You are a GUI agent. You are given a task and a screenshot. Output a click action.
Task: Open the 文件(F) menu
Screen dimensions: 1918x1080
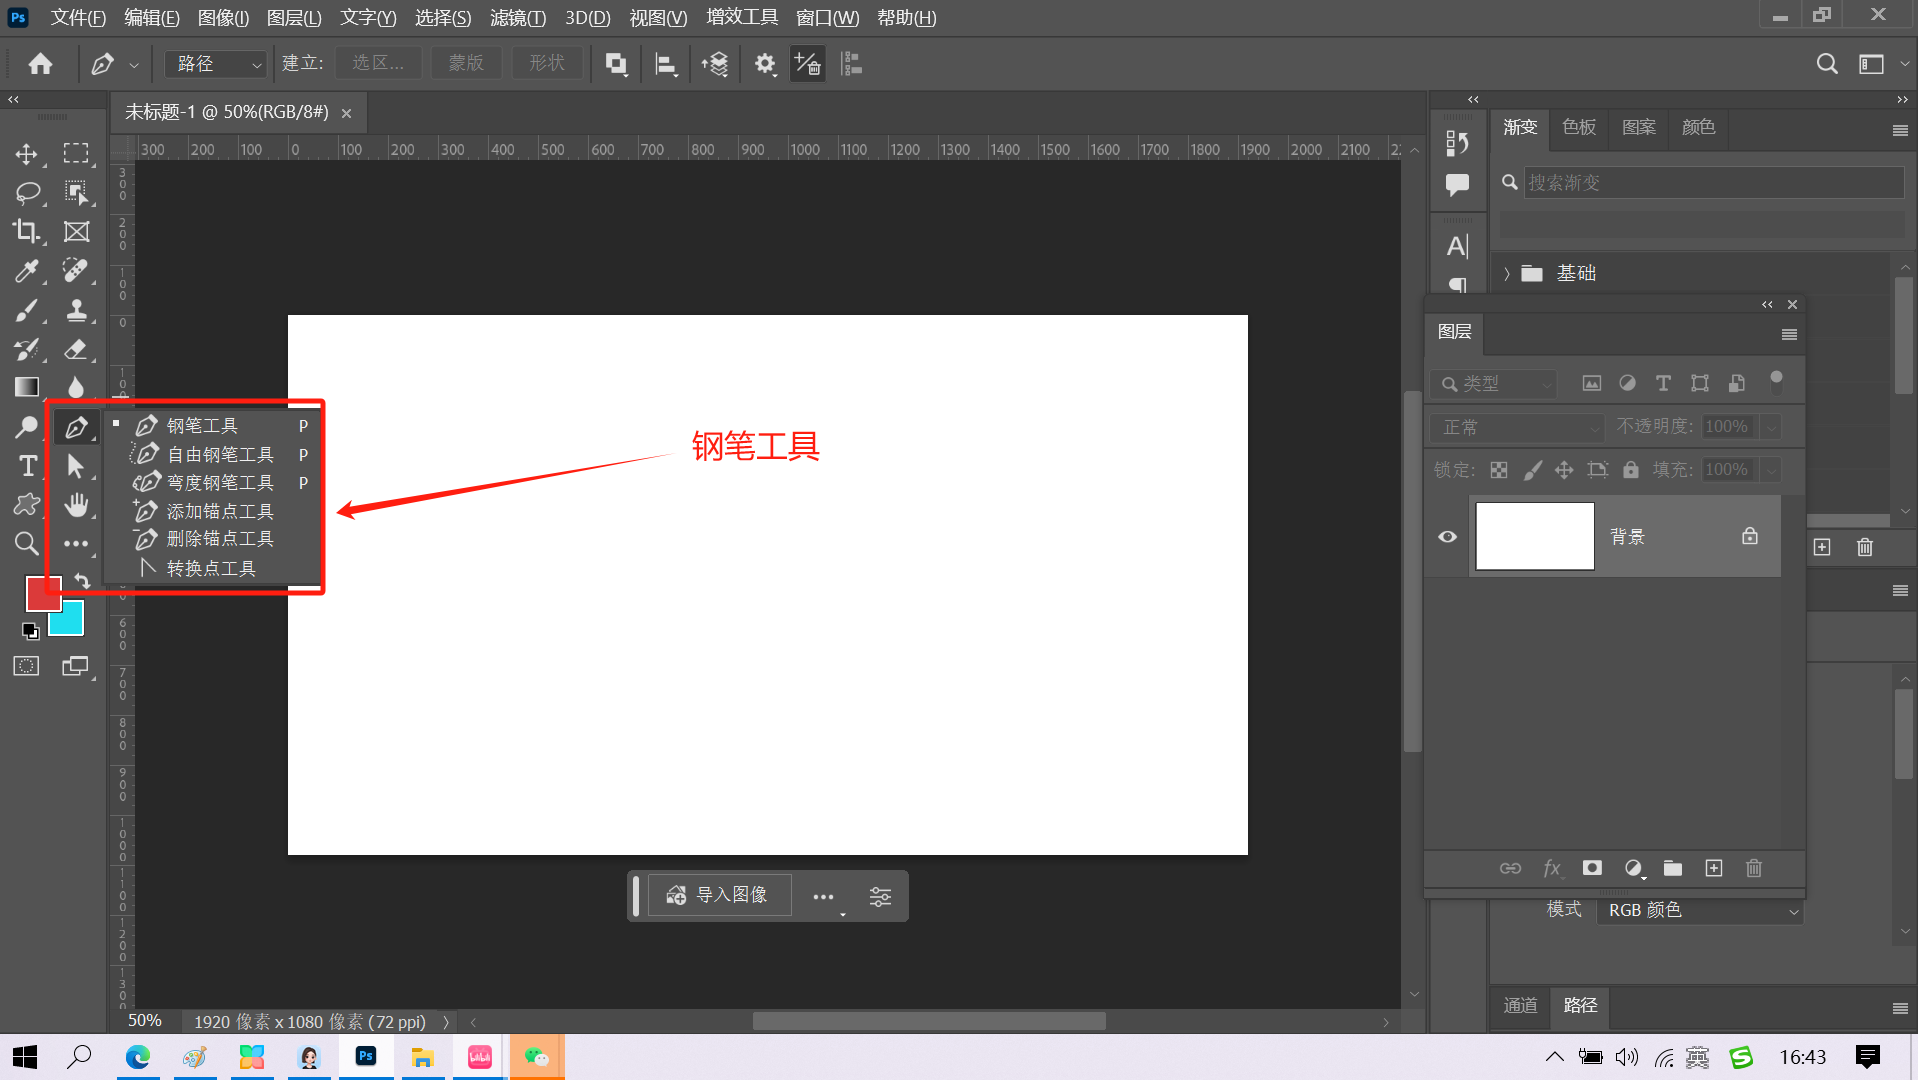click(78, 18)
